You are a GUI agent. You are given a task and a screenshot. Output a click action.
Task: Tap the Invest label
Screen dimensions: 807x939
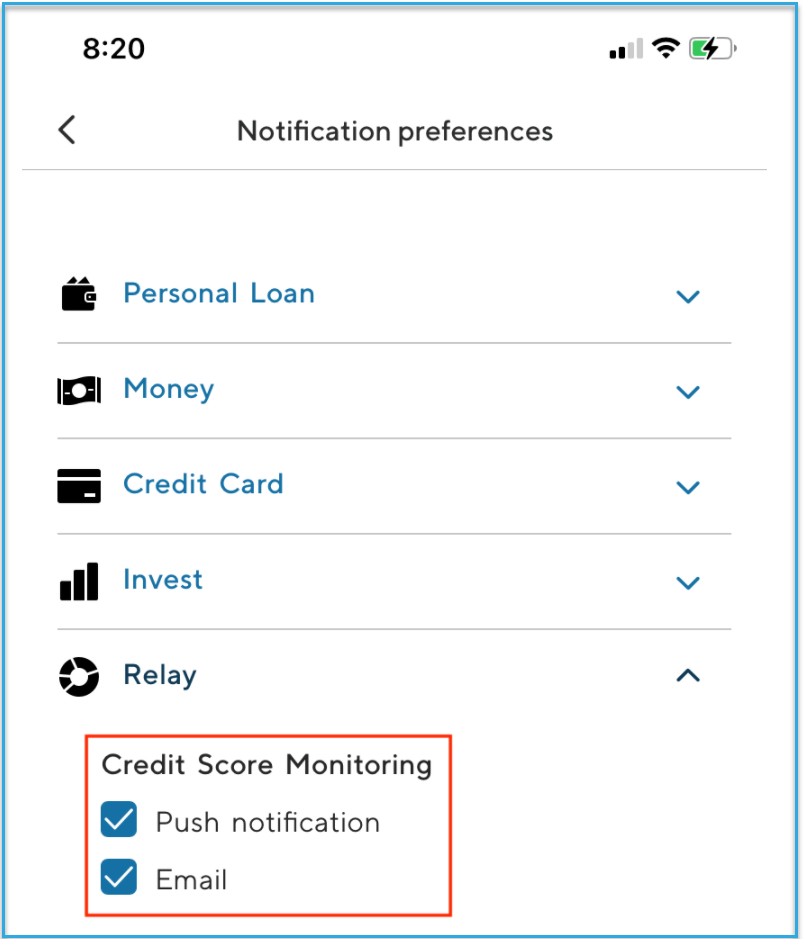[x=163, y=580]
